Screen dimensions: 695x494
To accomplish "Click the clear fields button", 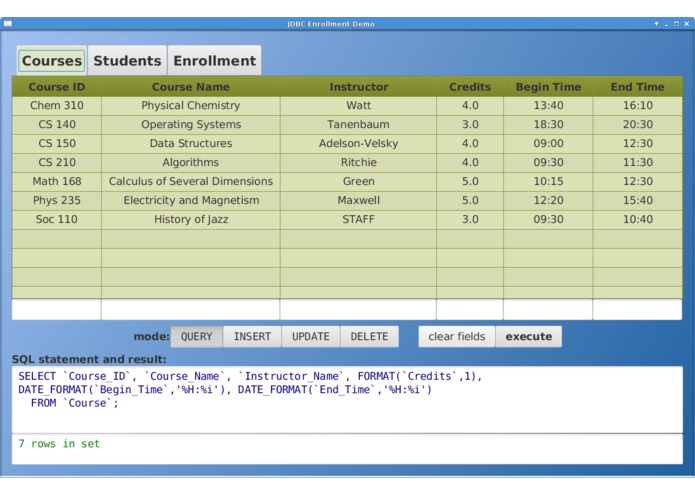I will click(457, 337).
